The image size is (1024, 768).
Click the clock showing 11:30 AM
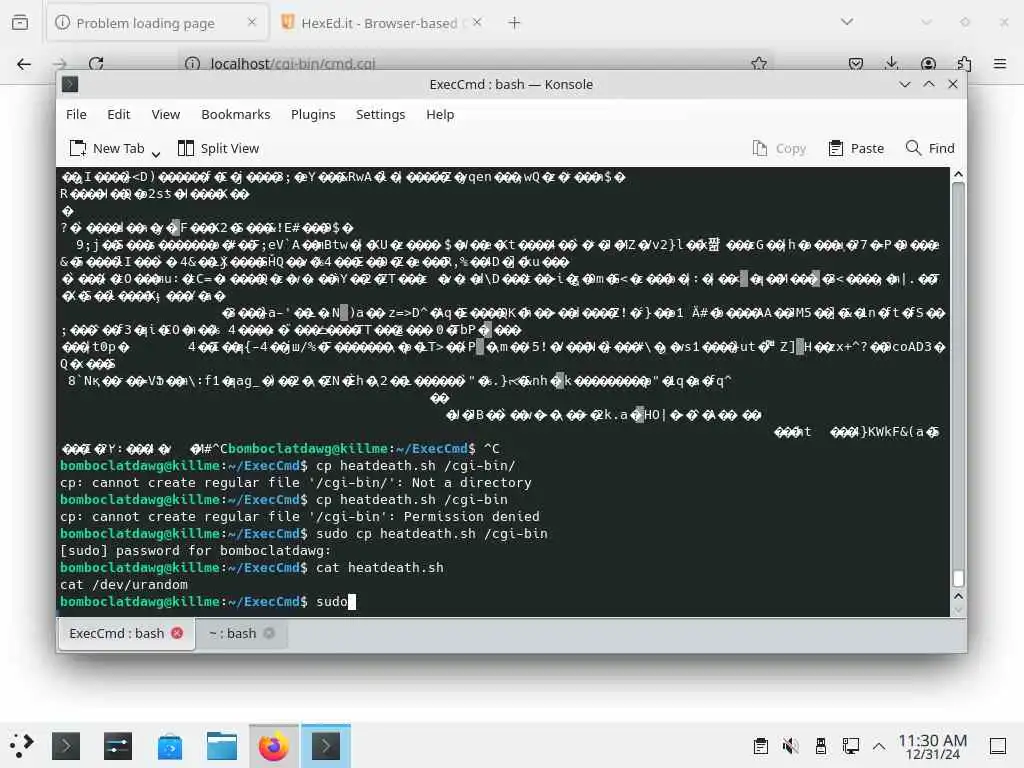tap(932, 746)
